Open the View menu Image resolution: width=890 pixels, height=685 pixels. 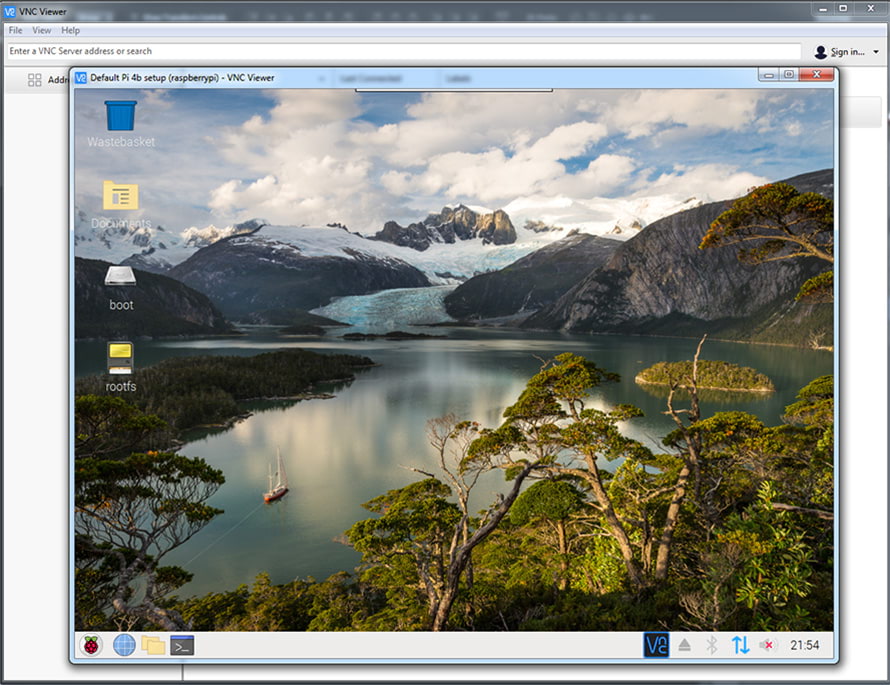42,30
